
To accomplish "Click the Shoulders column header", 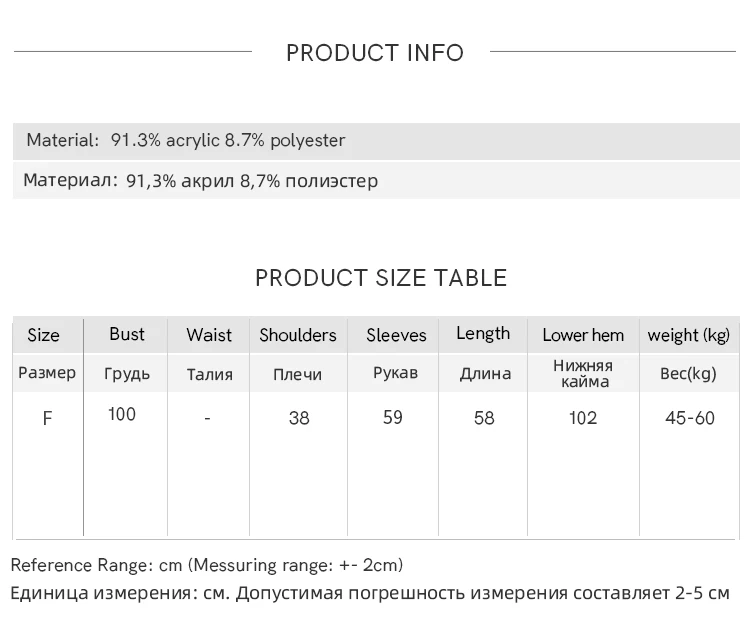I will (x=298, y=335).
